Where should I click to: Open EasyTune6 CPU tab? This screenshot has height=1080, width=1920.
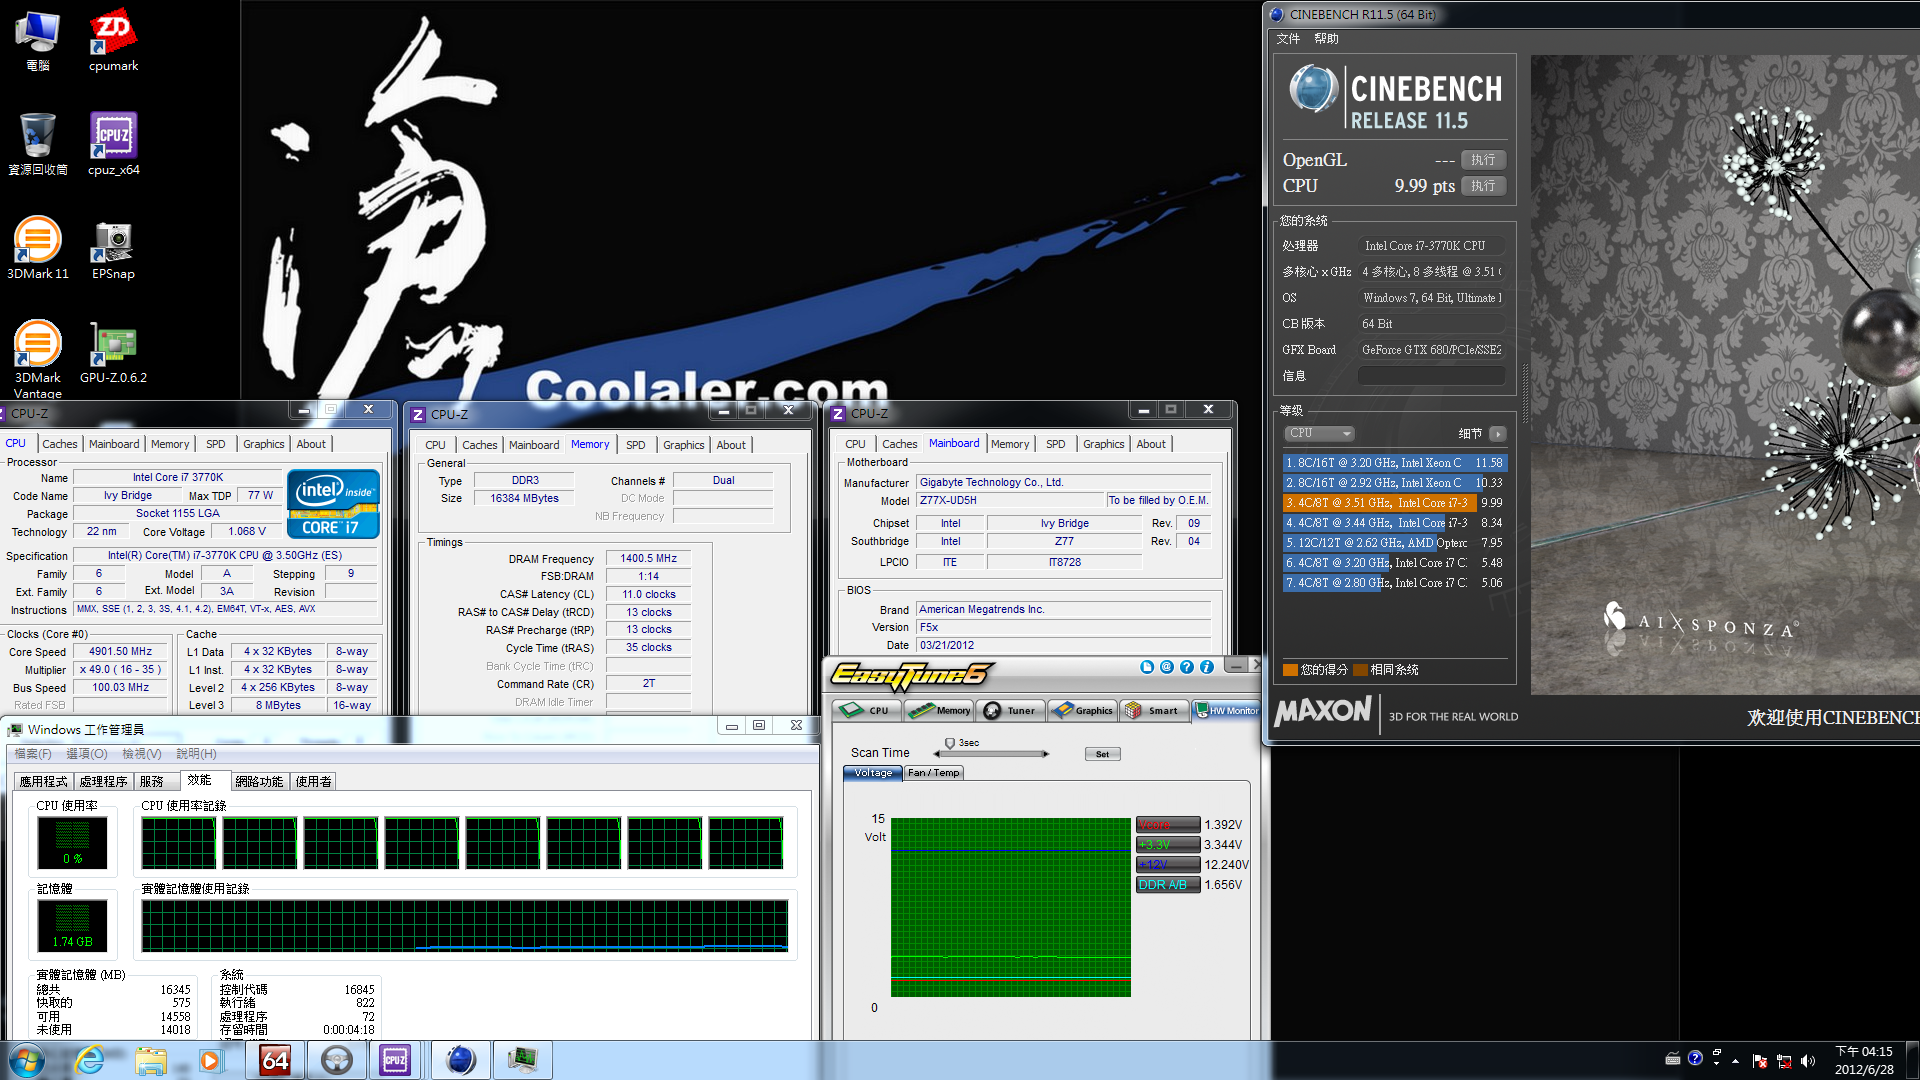[x=867, y=710]
